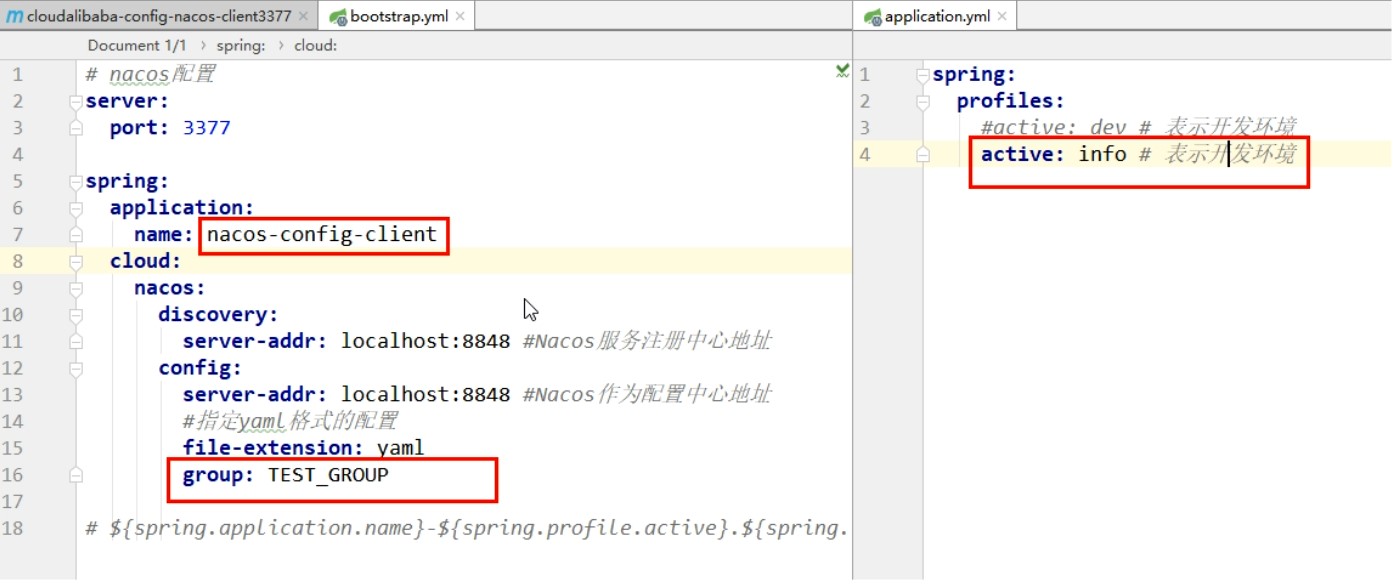Viewport: 1395px width, 587px height.
Task: Click the 'config:' key on line 12
Action: pyautogui.click(x=200, y=368)
